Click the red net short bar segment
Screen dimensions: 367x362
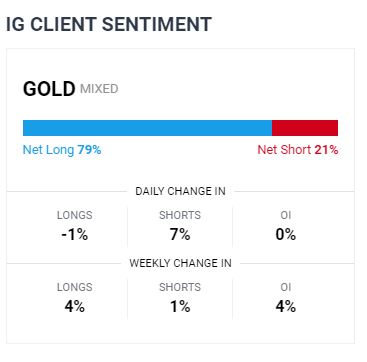click(305, 128)
